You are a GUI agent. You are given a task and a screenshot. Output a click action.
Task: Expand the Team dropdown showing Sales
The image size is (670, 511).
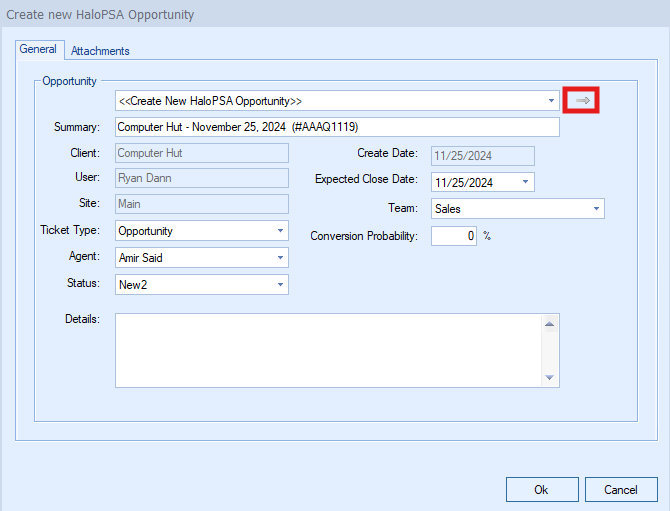coord(597,209)
